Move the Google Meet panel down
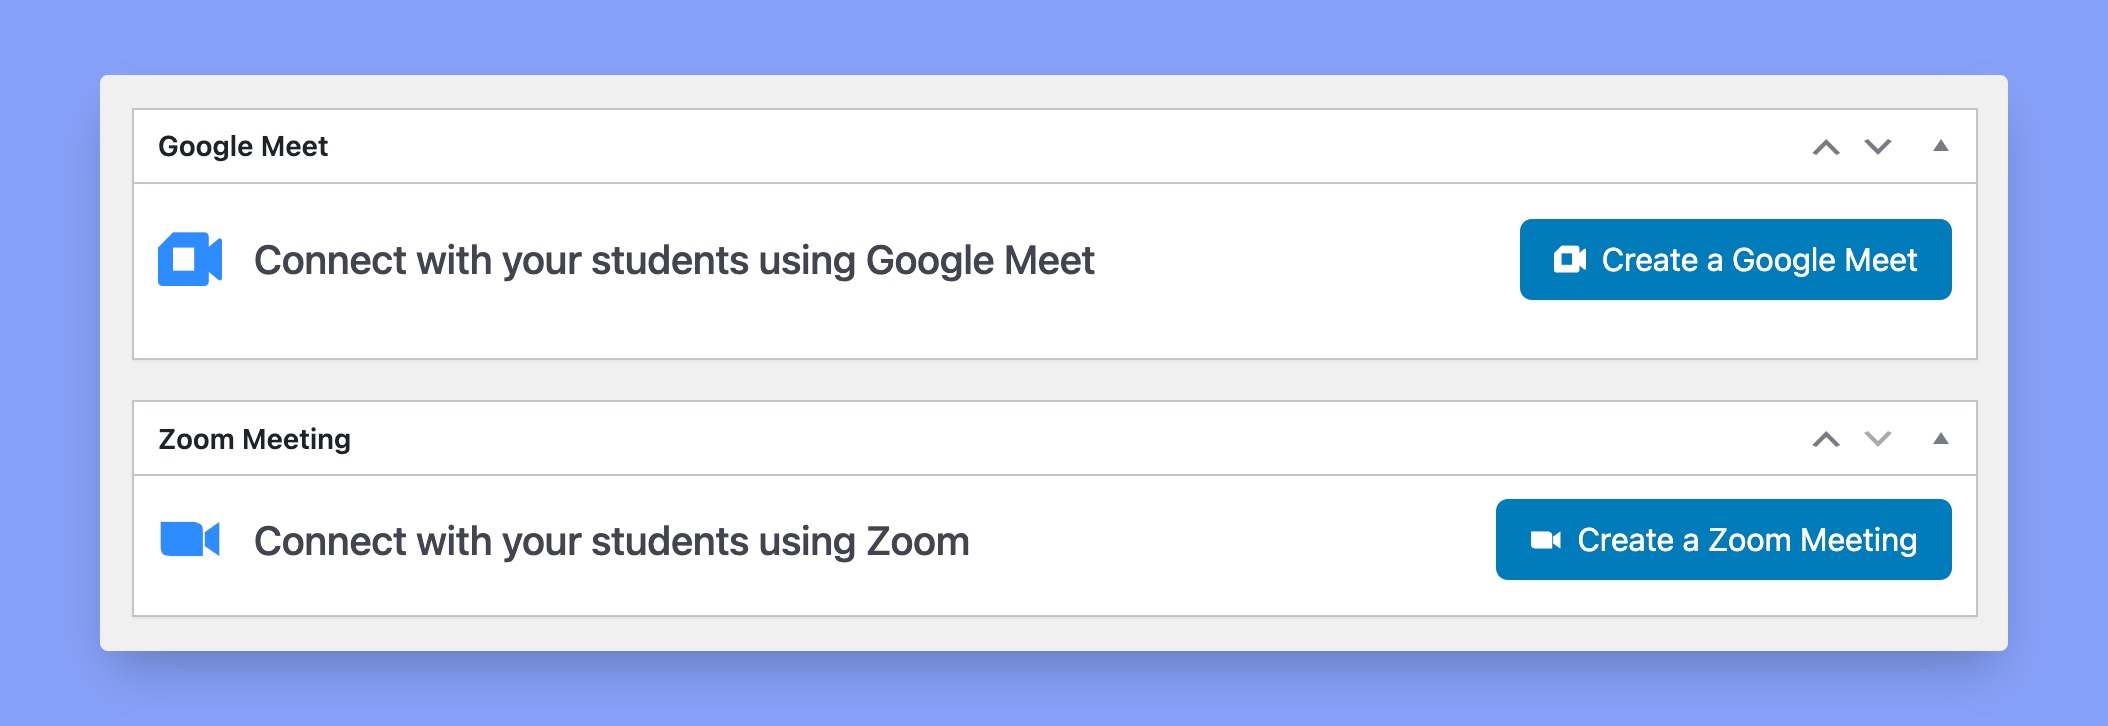 [x=1878, y=147]
